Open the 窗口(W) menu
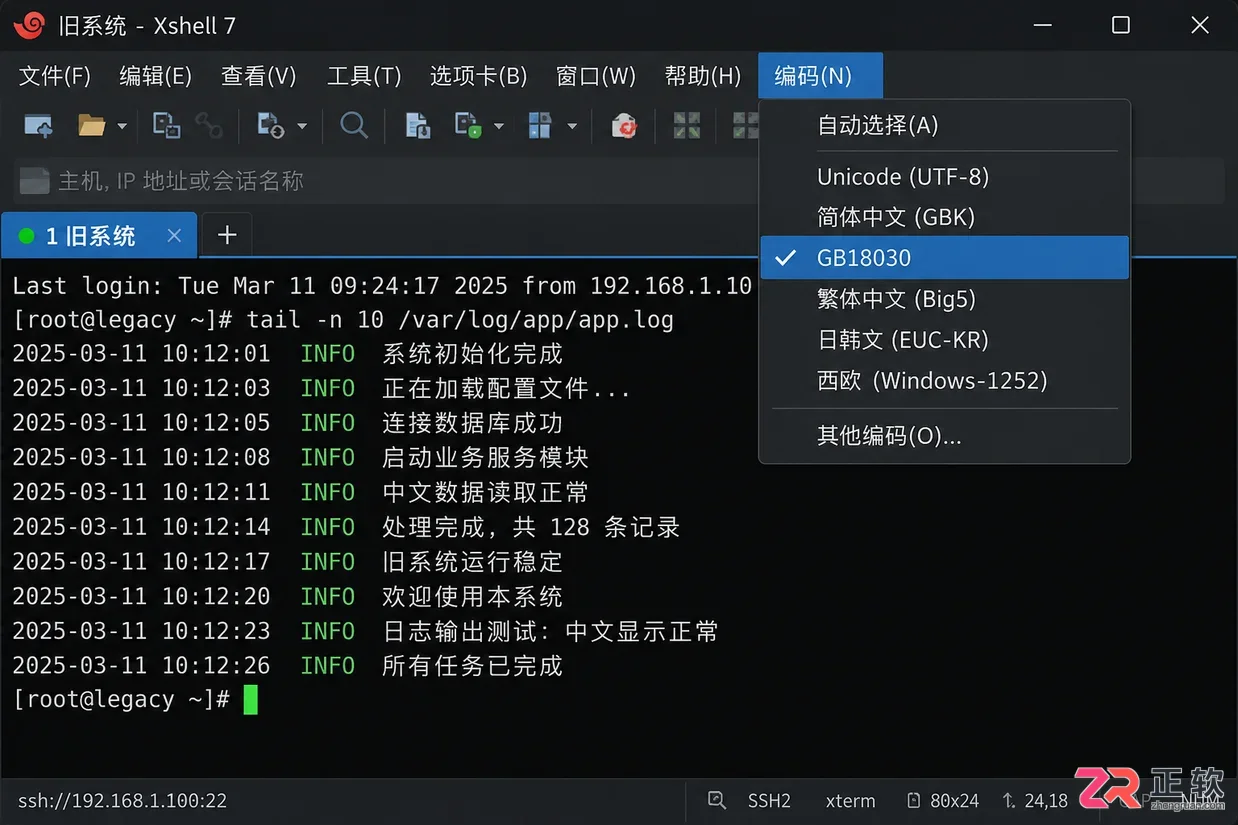Screen dimensions: 1238x825 [x=596, y=76]
